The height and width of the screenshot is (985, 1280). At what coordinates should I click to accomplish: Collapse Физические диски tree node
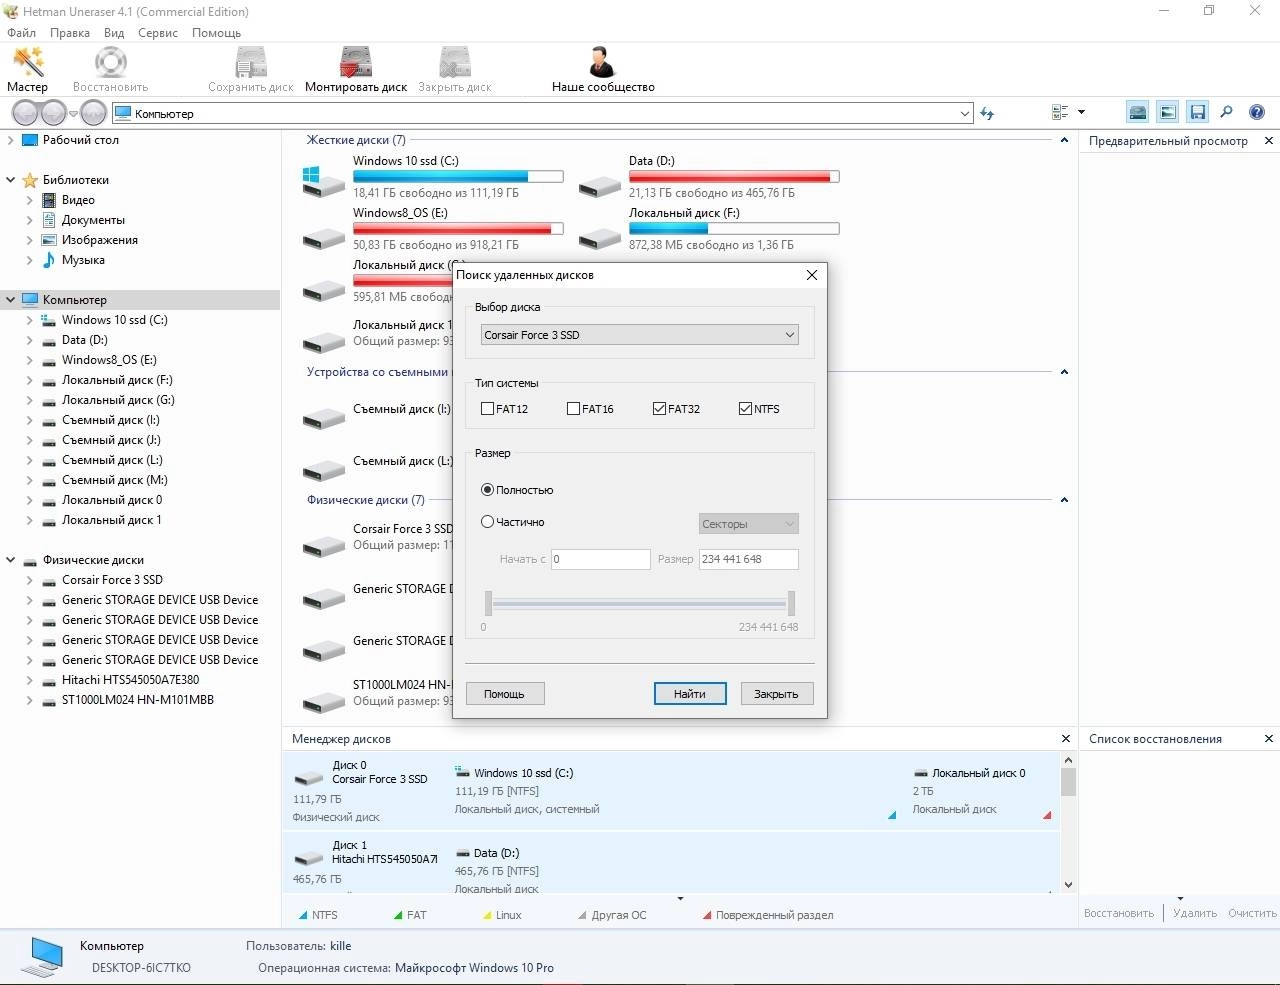pyautogui.click(x=11, y=560)
